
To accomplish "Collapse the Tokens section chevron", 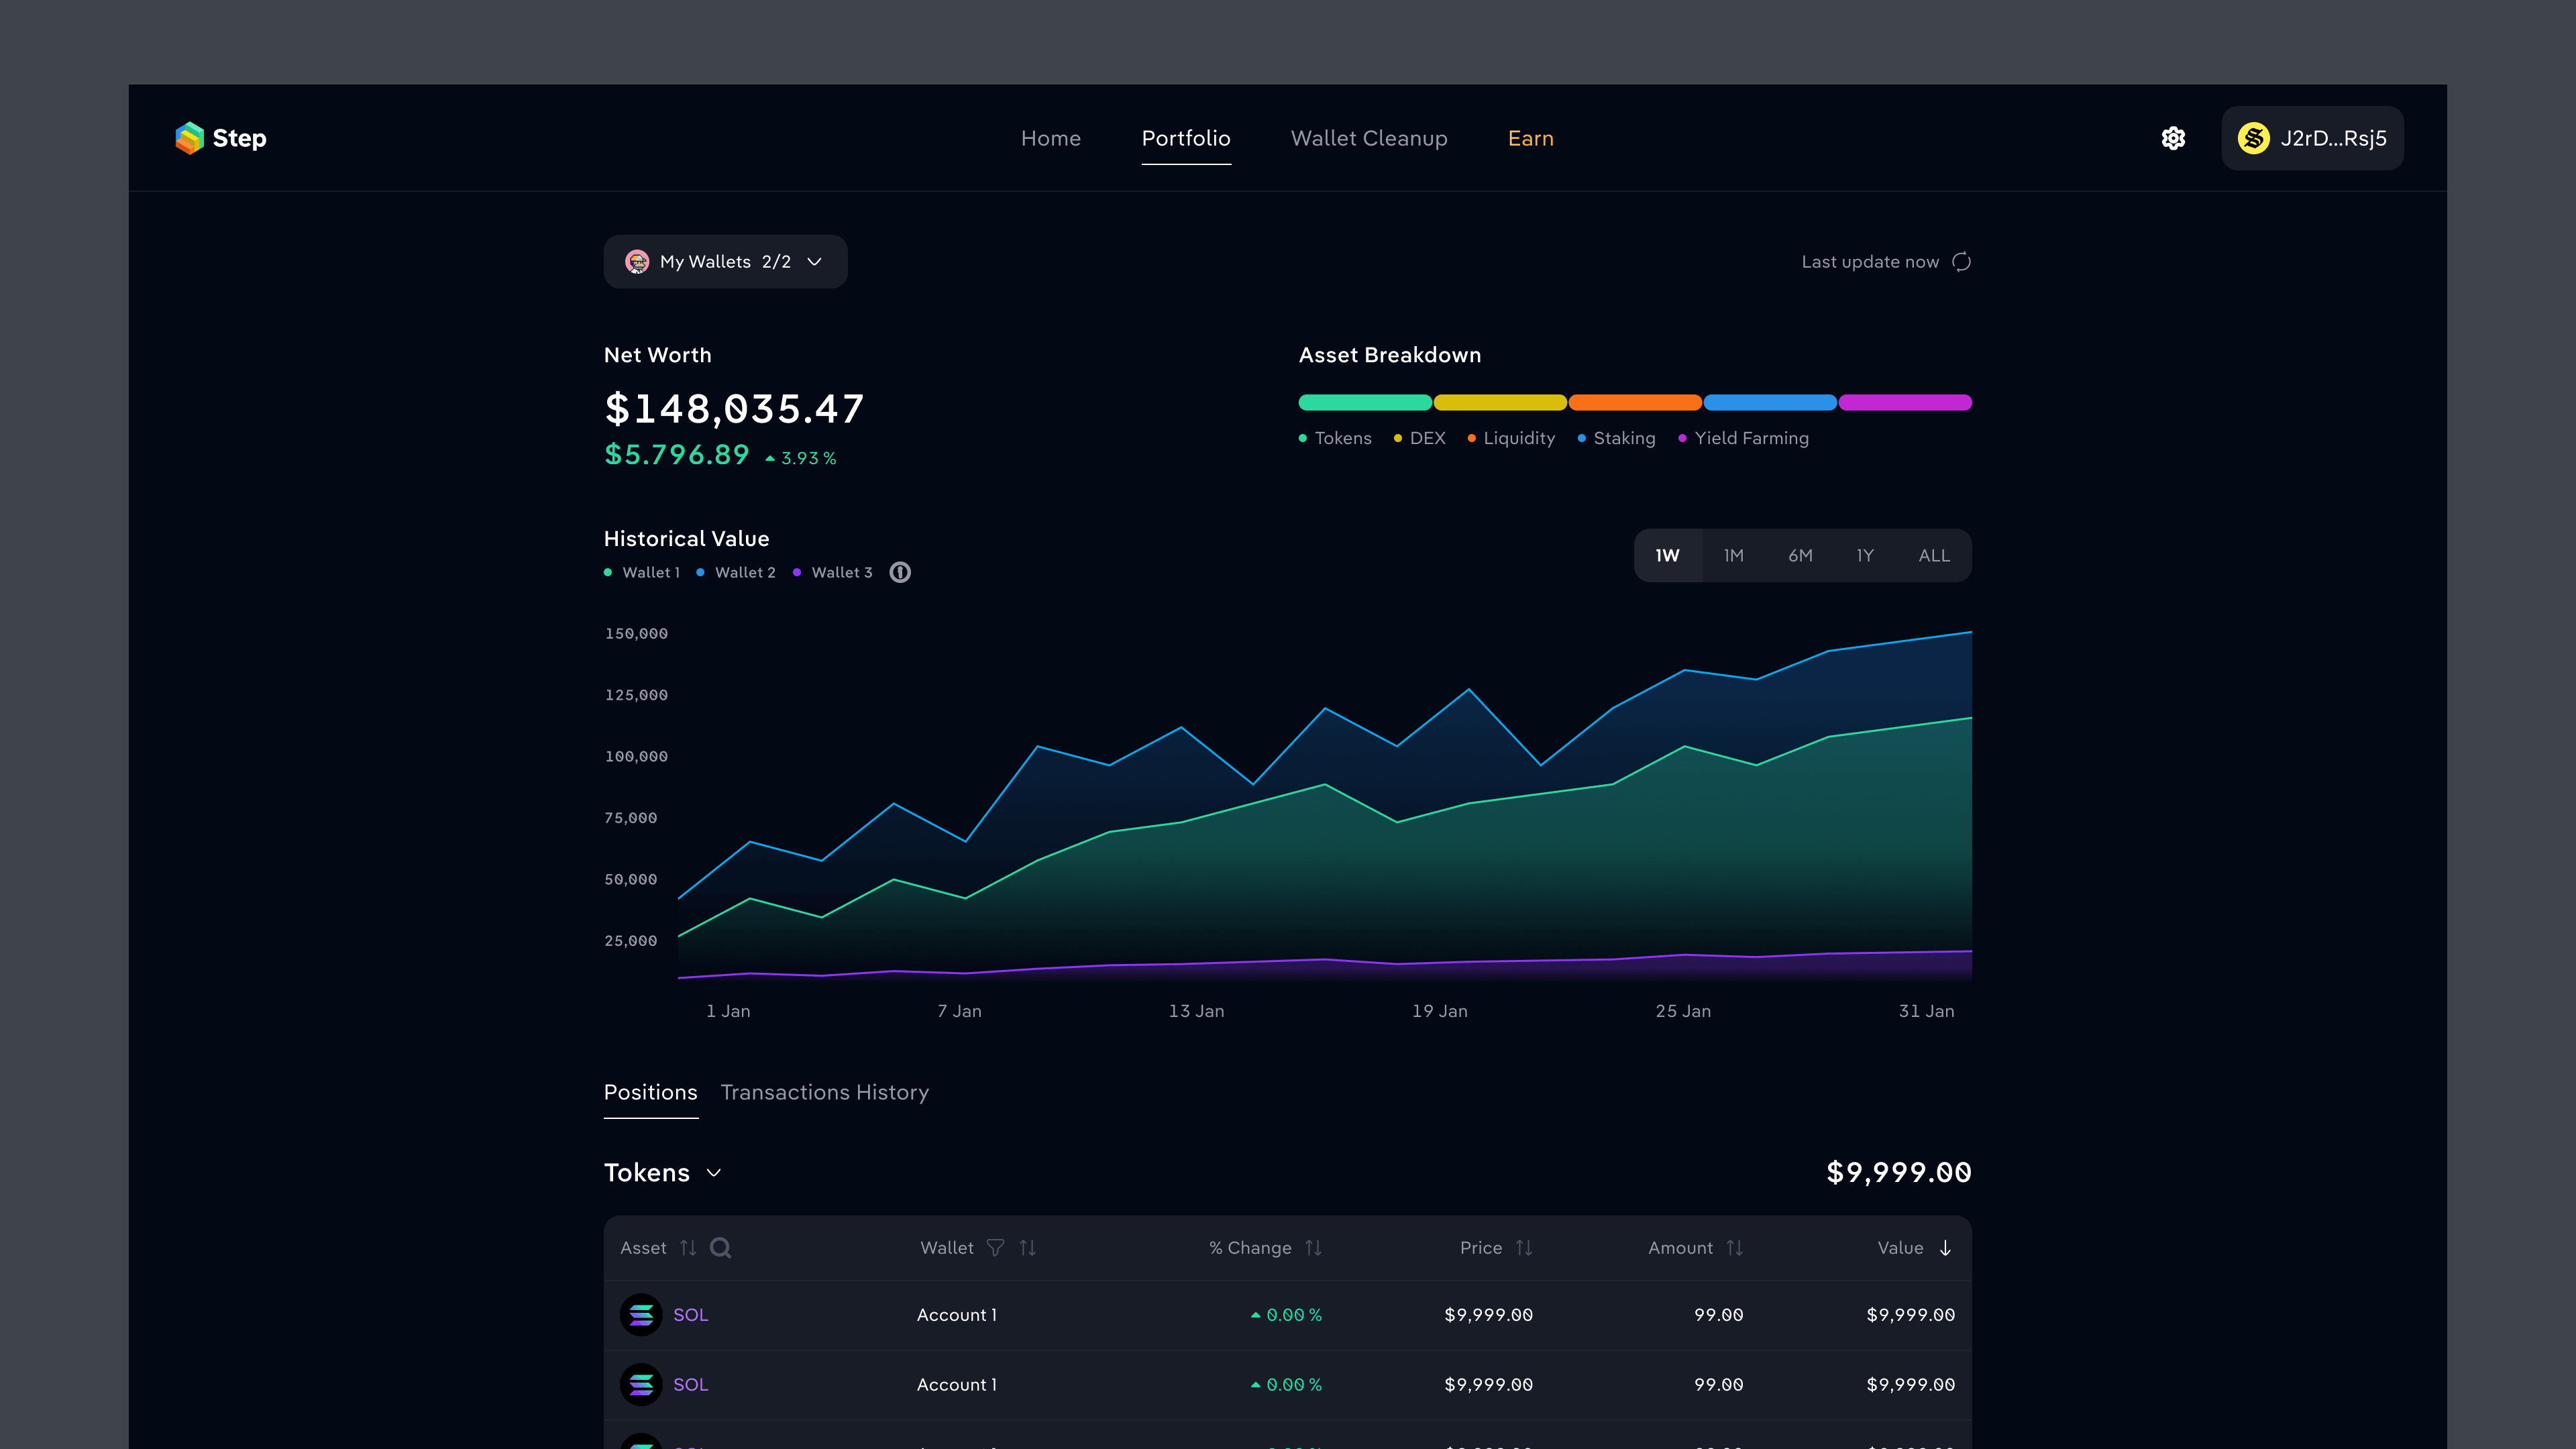I will pos(714,1172).
